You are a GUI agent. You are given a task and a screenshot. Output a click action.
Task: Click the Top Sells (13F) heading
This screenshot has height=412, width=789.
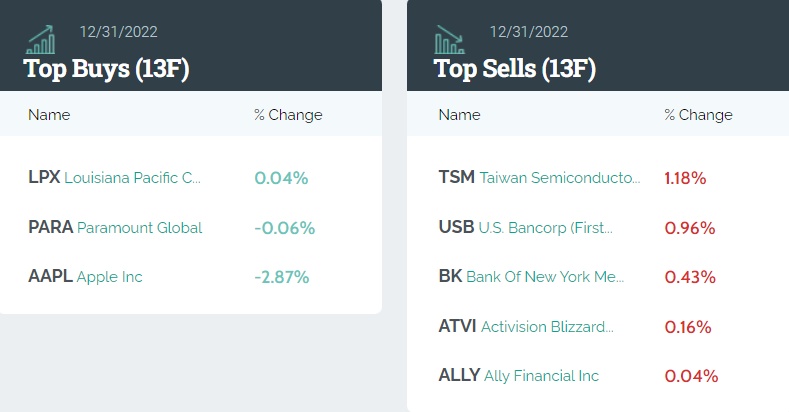point(515,69)
